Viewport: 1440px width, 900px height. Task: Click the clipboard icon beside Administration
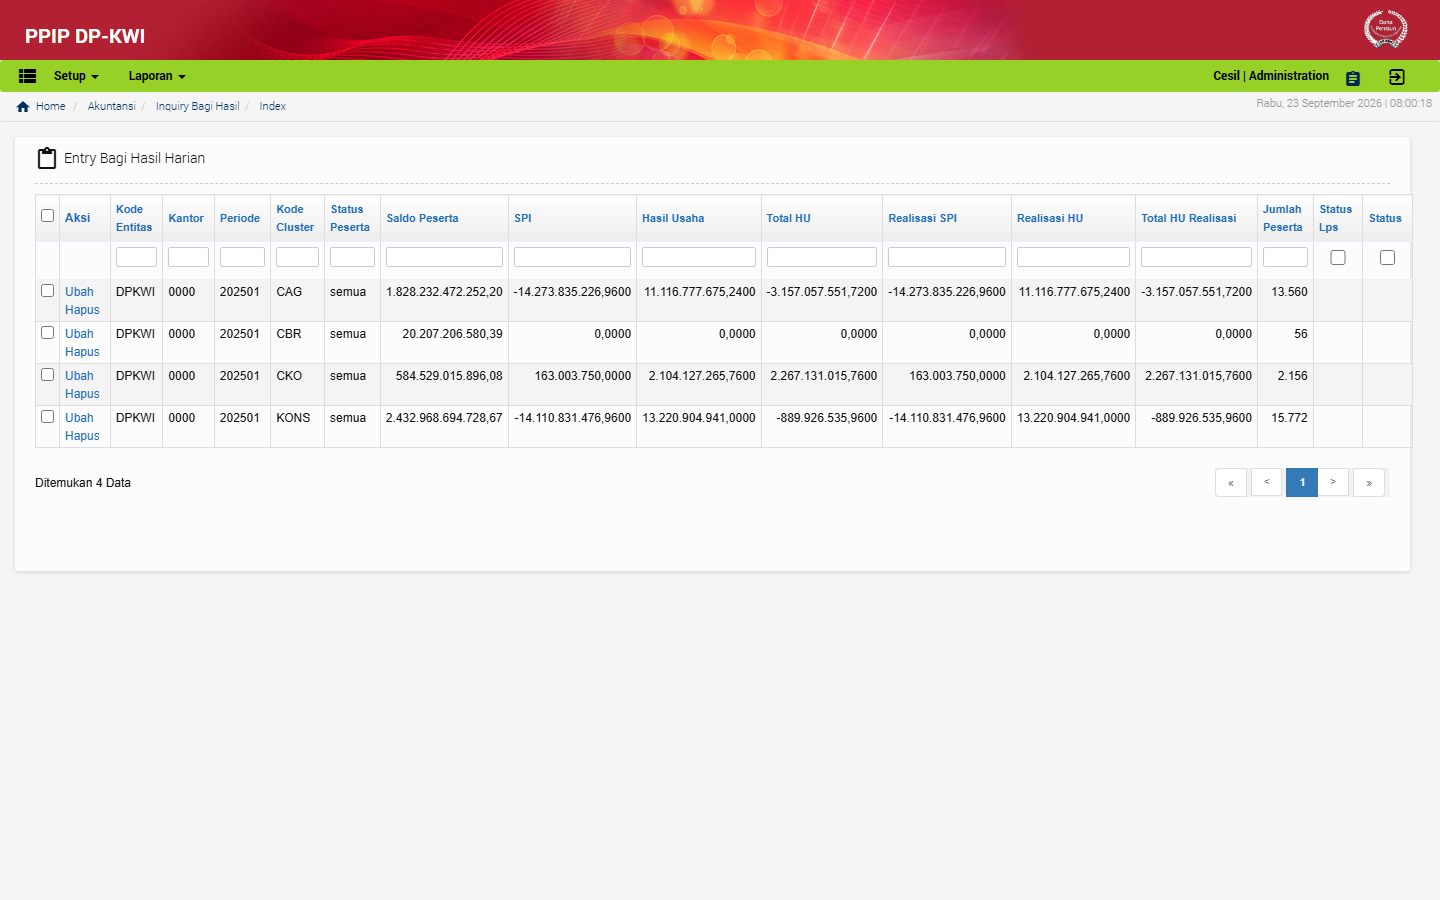tap(1353, 78)
